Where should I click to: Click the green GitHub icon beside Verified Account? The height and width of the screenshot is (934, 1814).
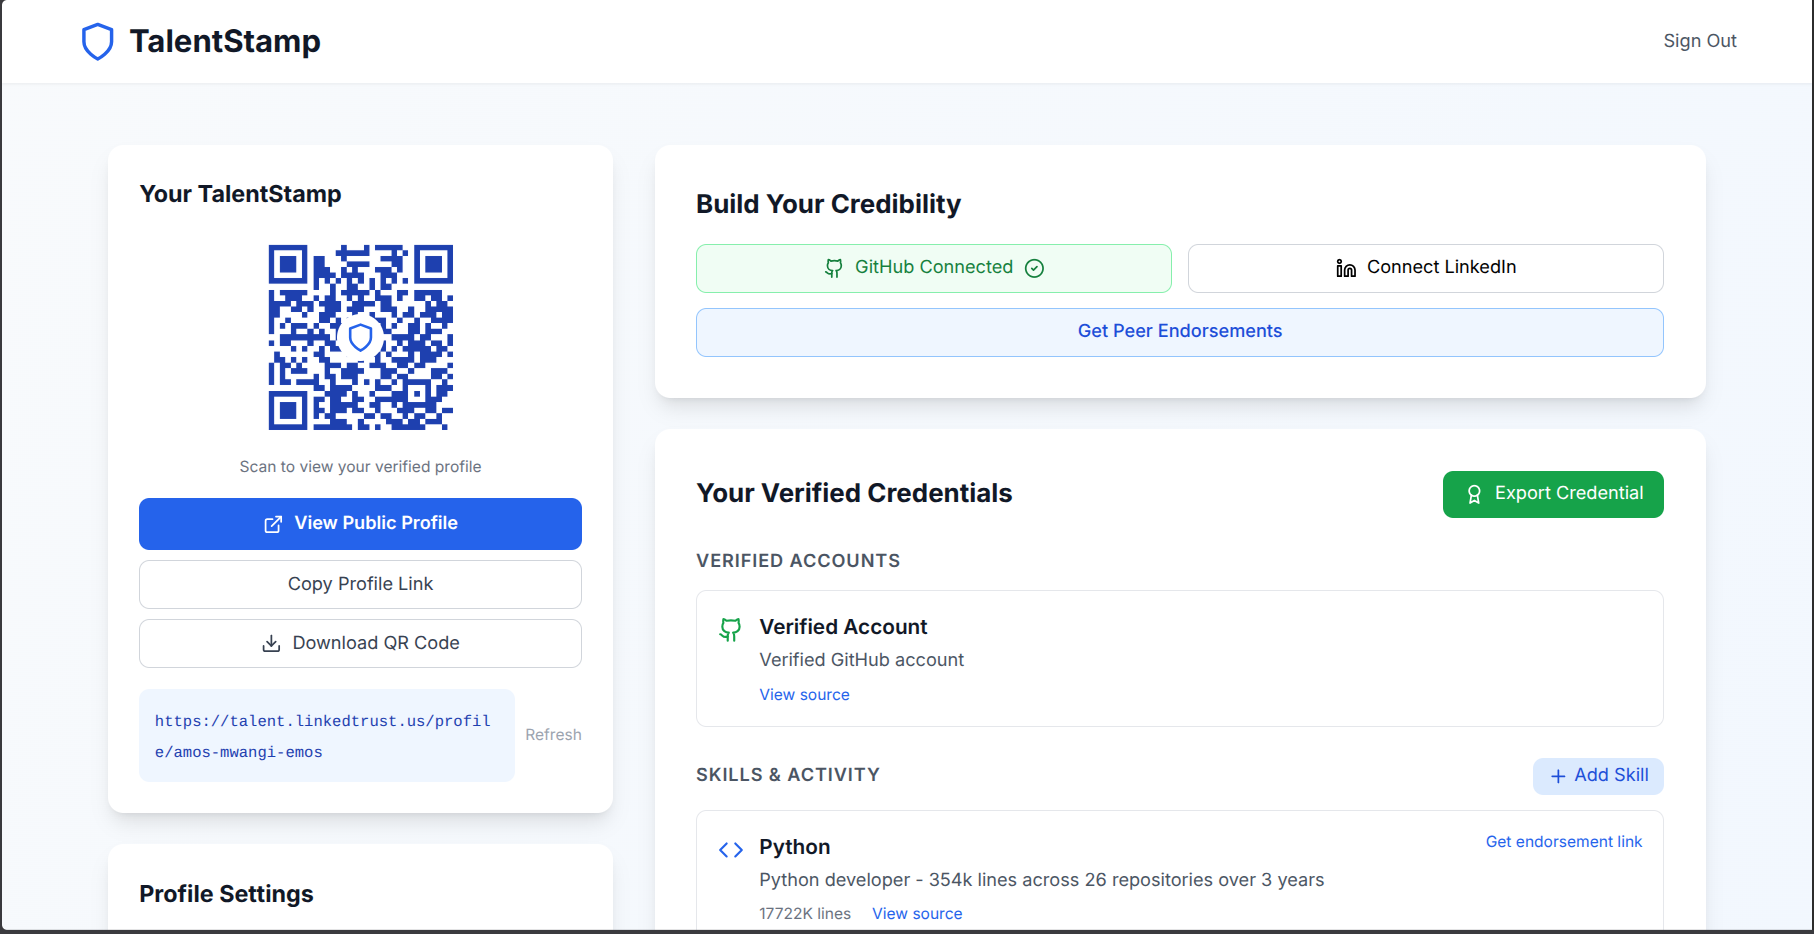[730, 629]
